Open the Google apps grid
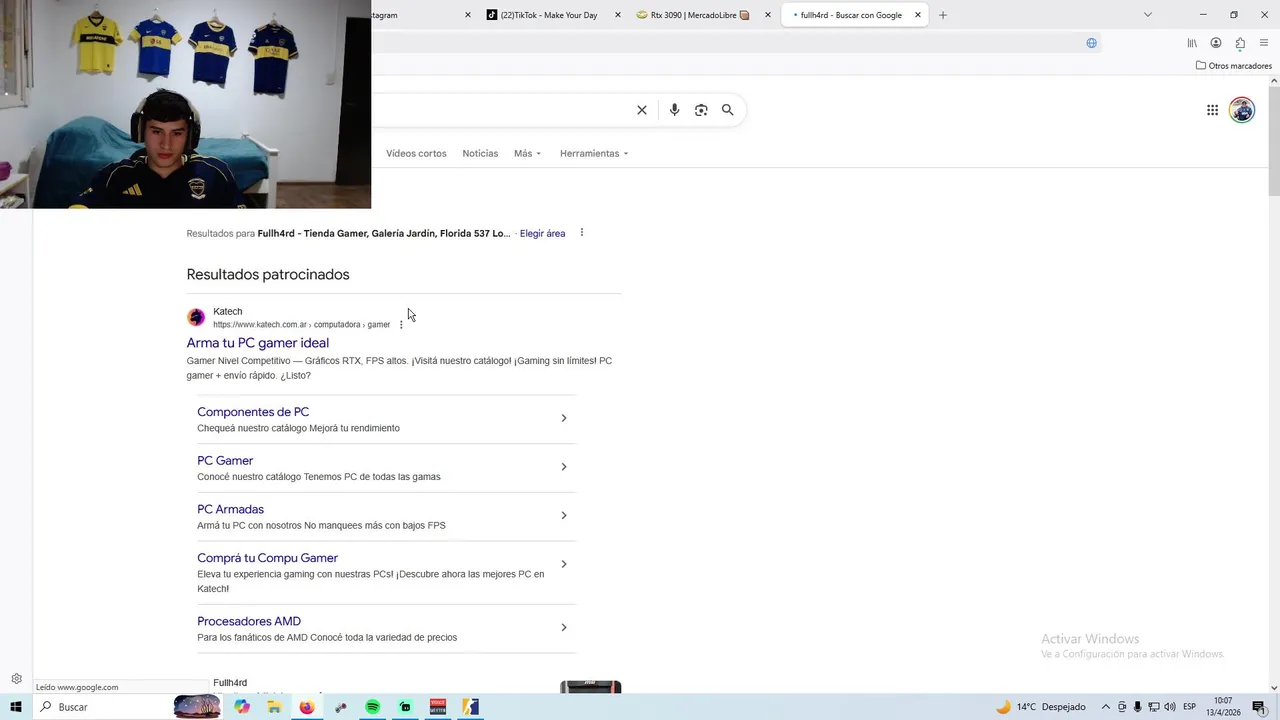The image size is (1280, 720). point(1212,110)
